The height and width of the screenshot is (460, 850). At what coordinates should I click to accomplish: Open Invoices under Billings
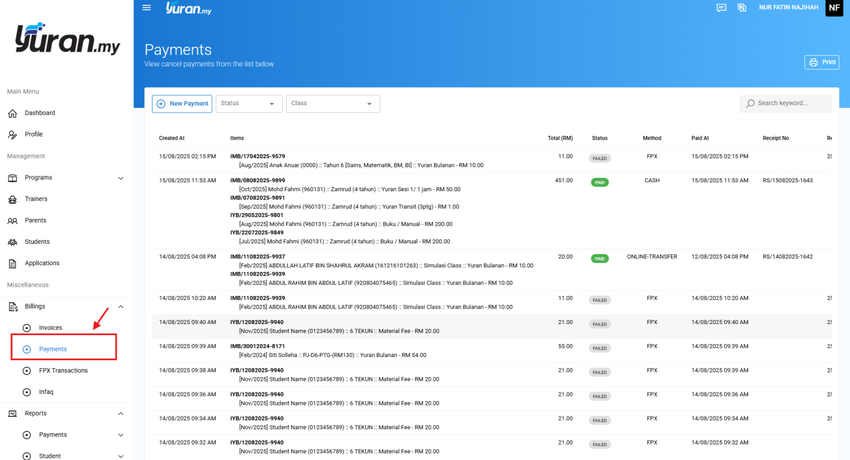click(x=50, y=327)
